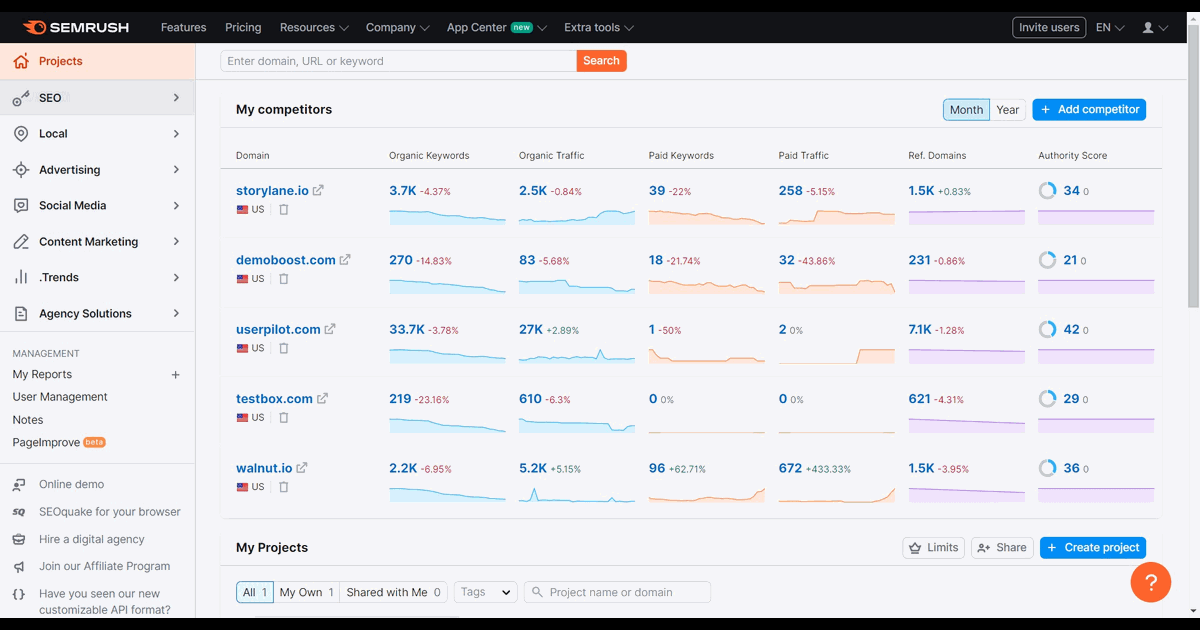Go to Pricing page

[243, 28]
